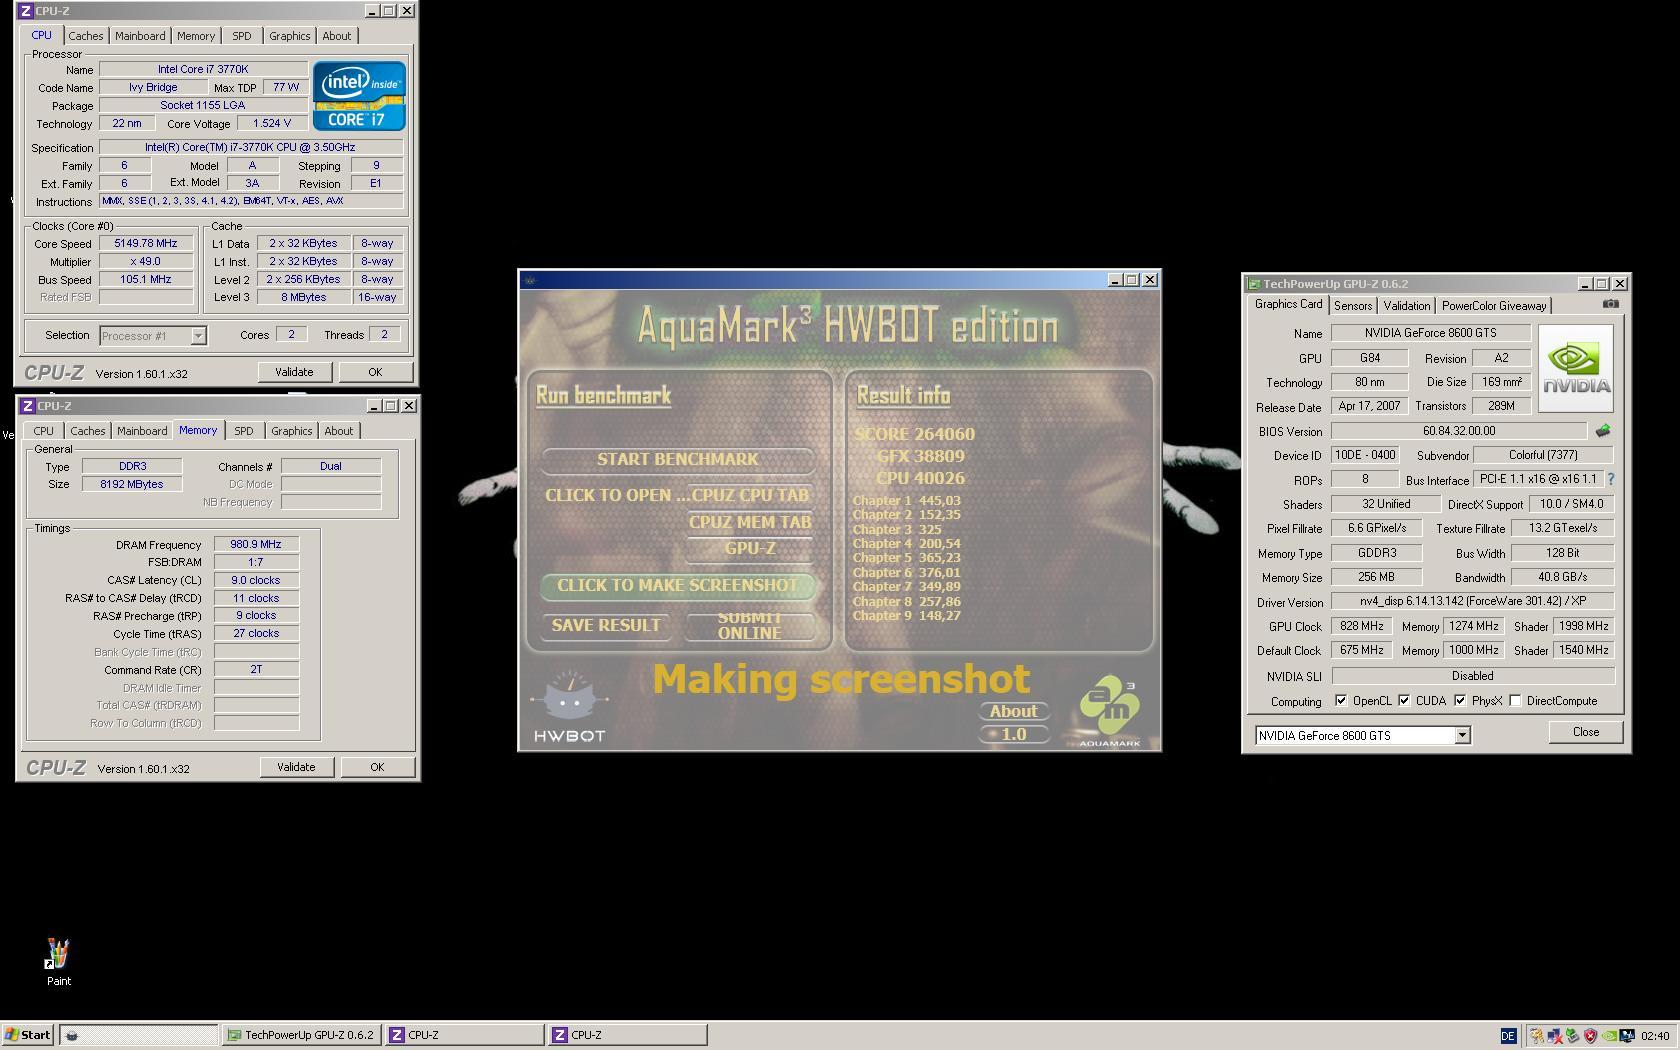The height and width of the screenshot is (1050, 1680).
Task: Click the GPU-Z button in AquaMark
Action: tap(749, 548)
